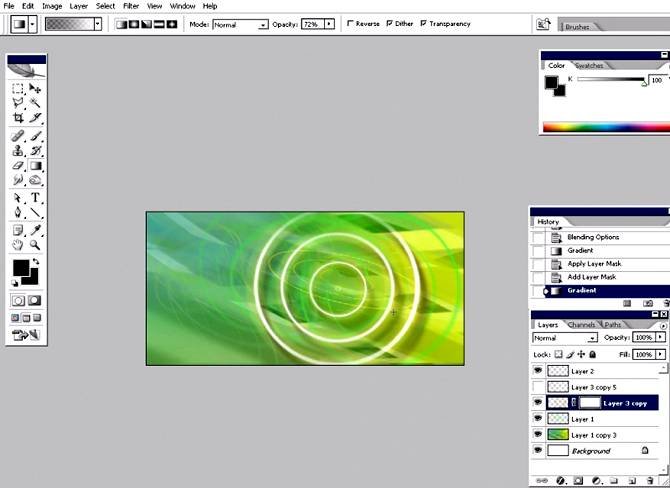The image size is (670, 488).
Task: Select the Move tool in toolbox
Action: click(35, 89)
